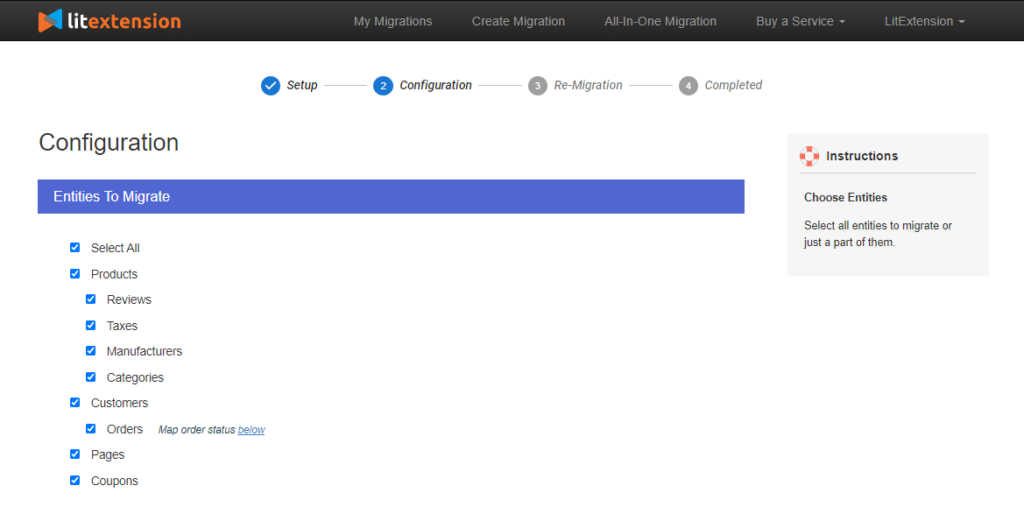Deselect the Coupons checkbox
The height and width of the screenshot is (514, 1024).
click(75, 480)
